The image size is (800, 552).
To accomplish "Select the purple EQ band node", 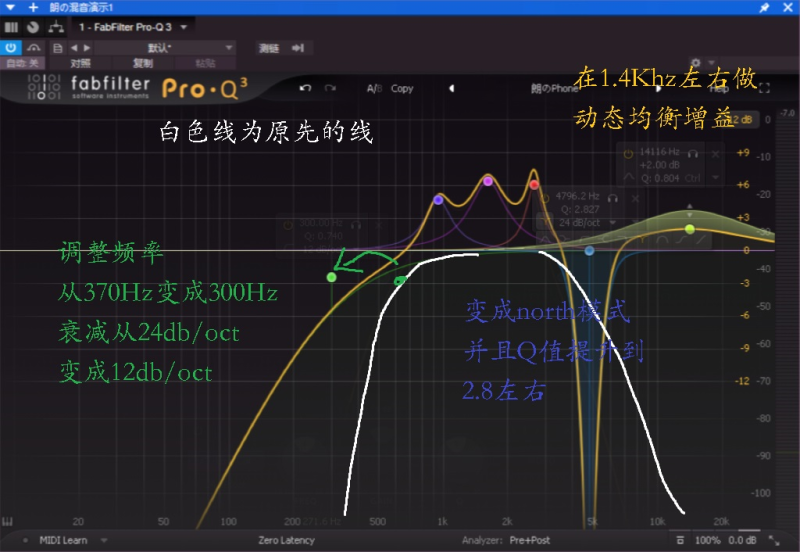I will point(487,181).
